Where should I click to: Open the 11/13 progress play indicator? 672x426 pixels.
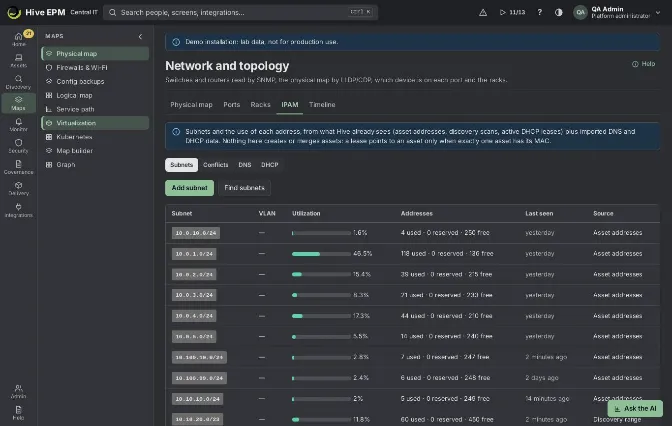coord(512,12)
